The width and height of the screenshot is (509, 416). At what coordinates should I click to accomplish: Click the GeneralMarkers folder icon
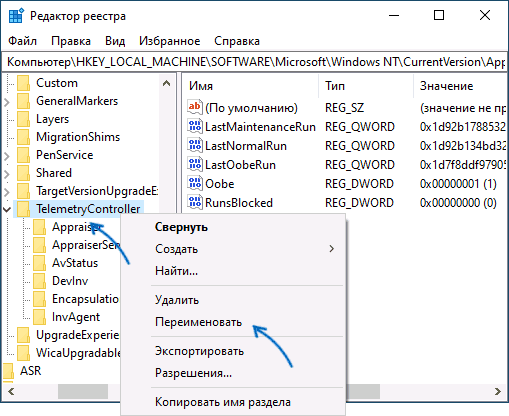click(x=24, y=101)
